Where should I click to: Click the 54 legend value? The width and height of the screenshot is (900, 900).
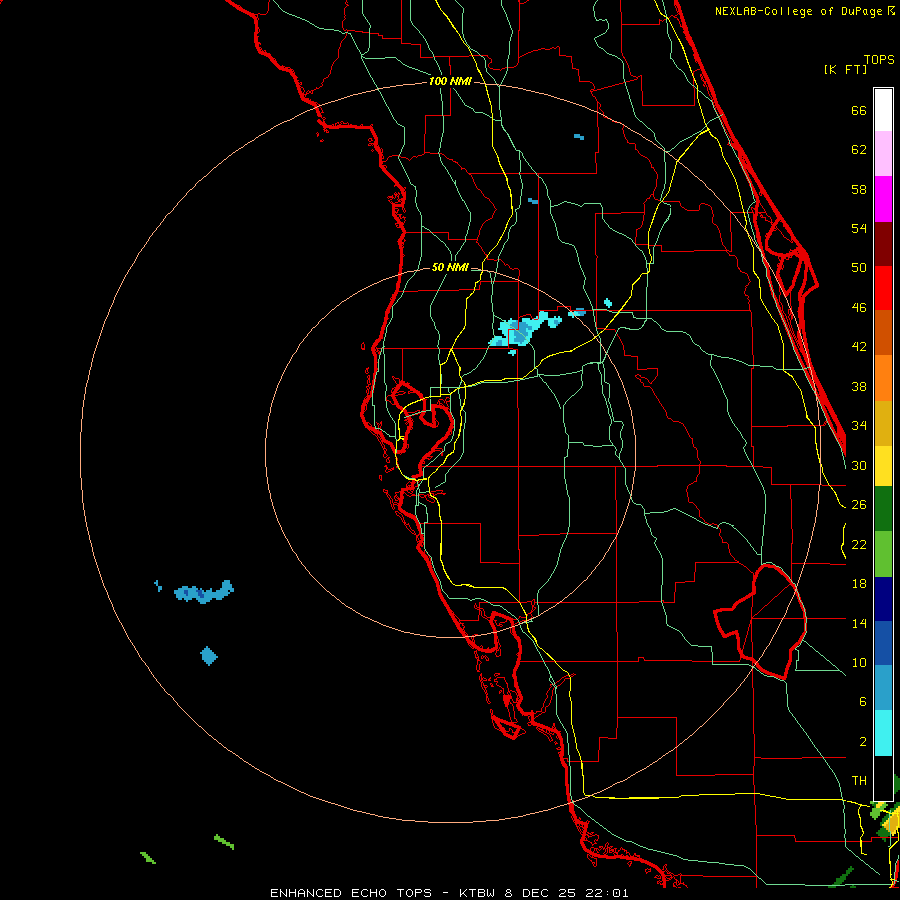point(859,228)
